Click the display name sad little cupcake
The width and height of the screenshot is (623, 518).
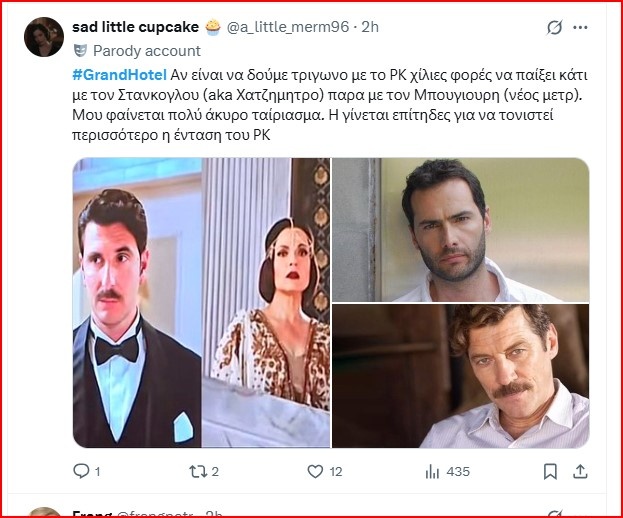click(x=135, y=27)
